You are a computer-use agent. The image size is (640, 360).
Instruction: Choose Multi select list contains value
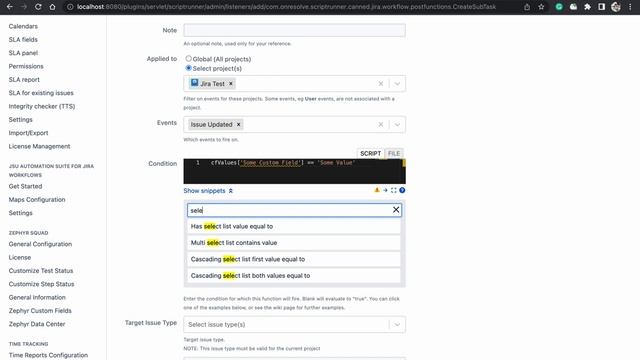tap(294, 243)
